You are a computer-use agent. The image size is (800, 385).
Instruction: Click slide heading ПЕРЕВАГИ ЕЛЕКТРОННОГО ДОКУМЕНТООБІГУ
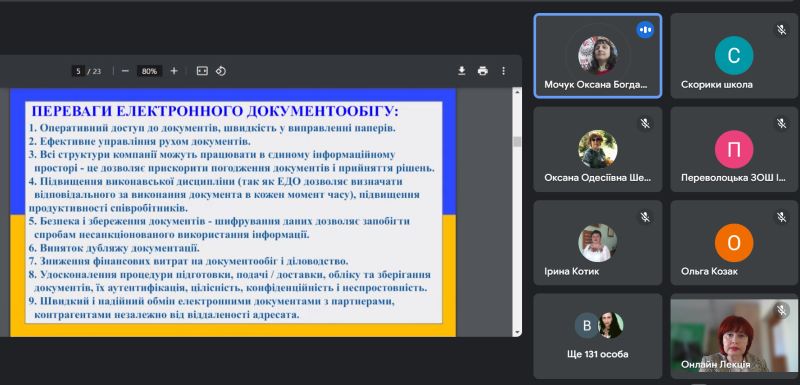coord(215,112)
